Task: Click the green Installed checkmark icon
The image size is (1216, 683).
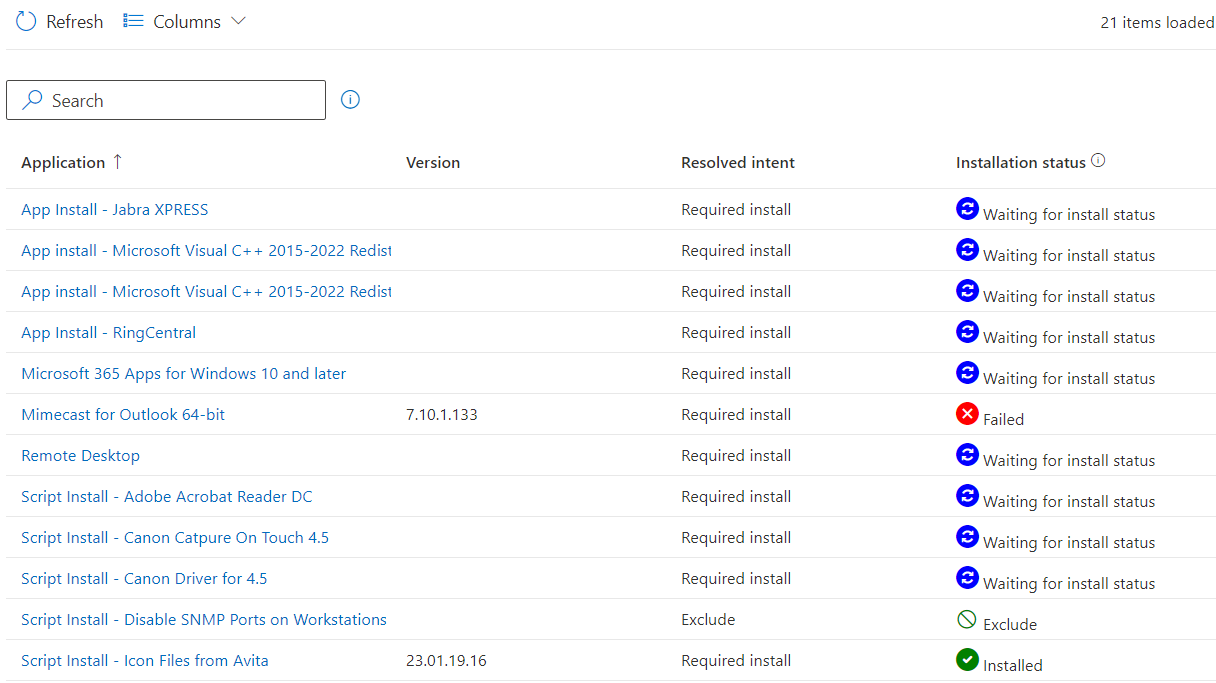Action: (x=967, y=660)
